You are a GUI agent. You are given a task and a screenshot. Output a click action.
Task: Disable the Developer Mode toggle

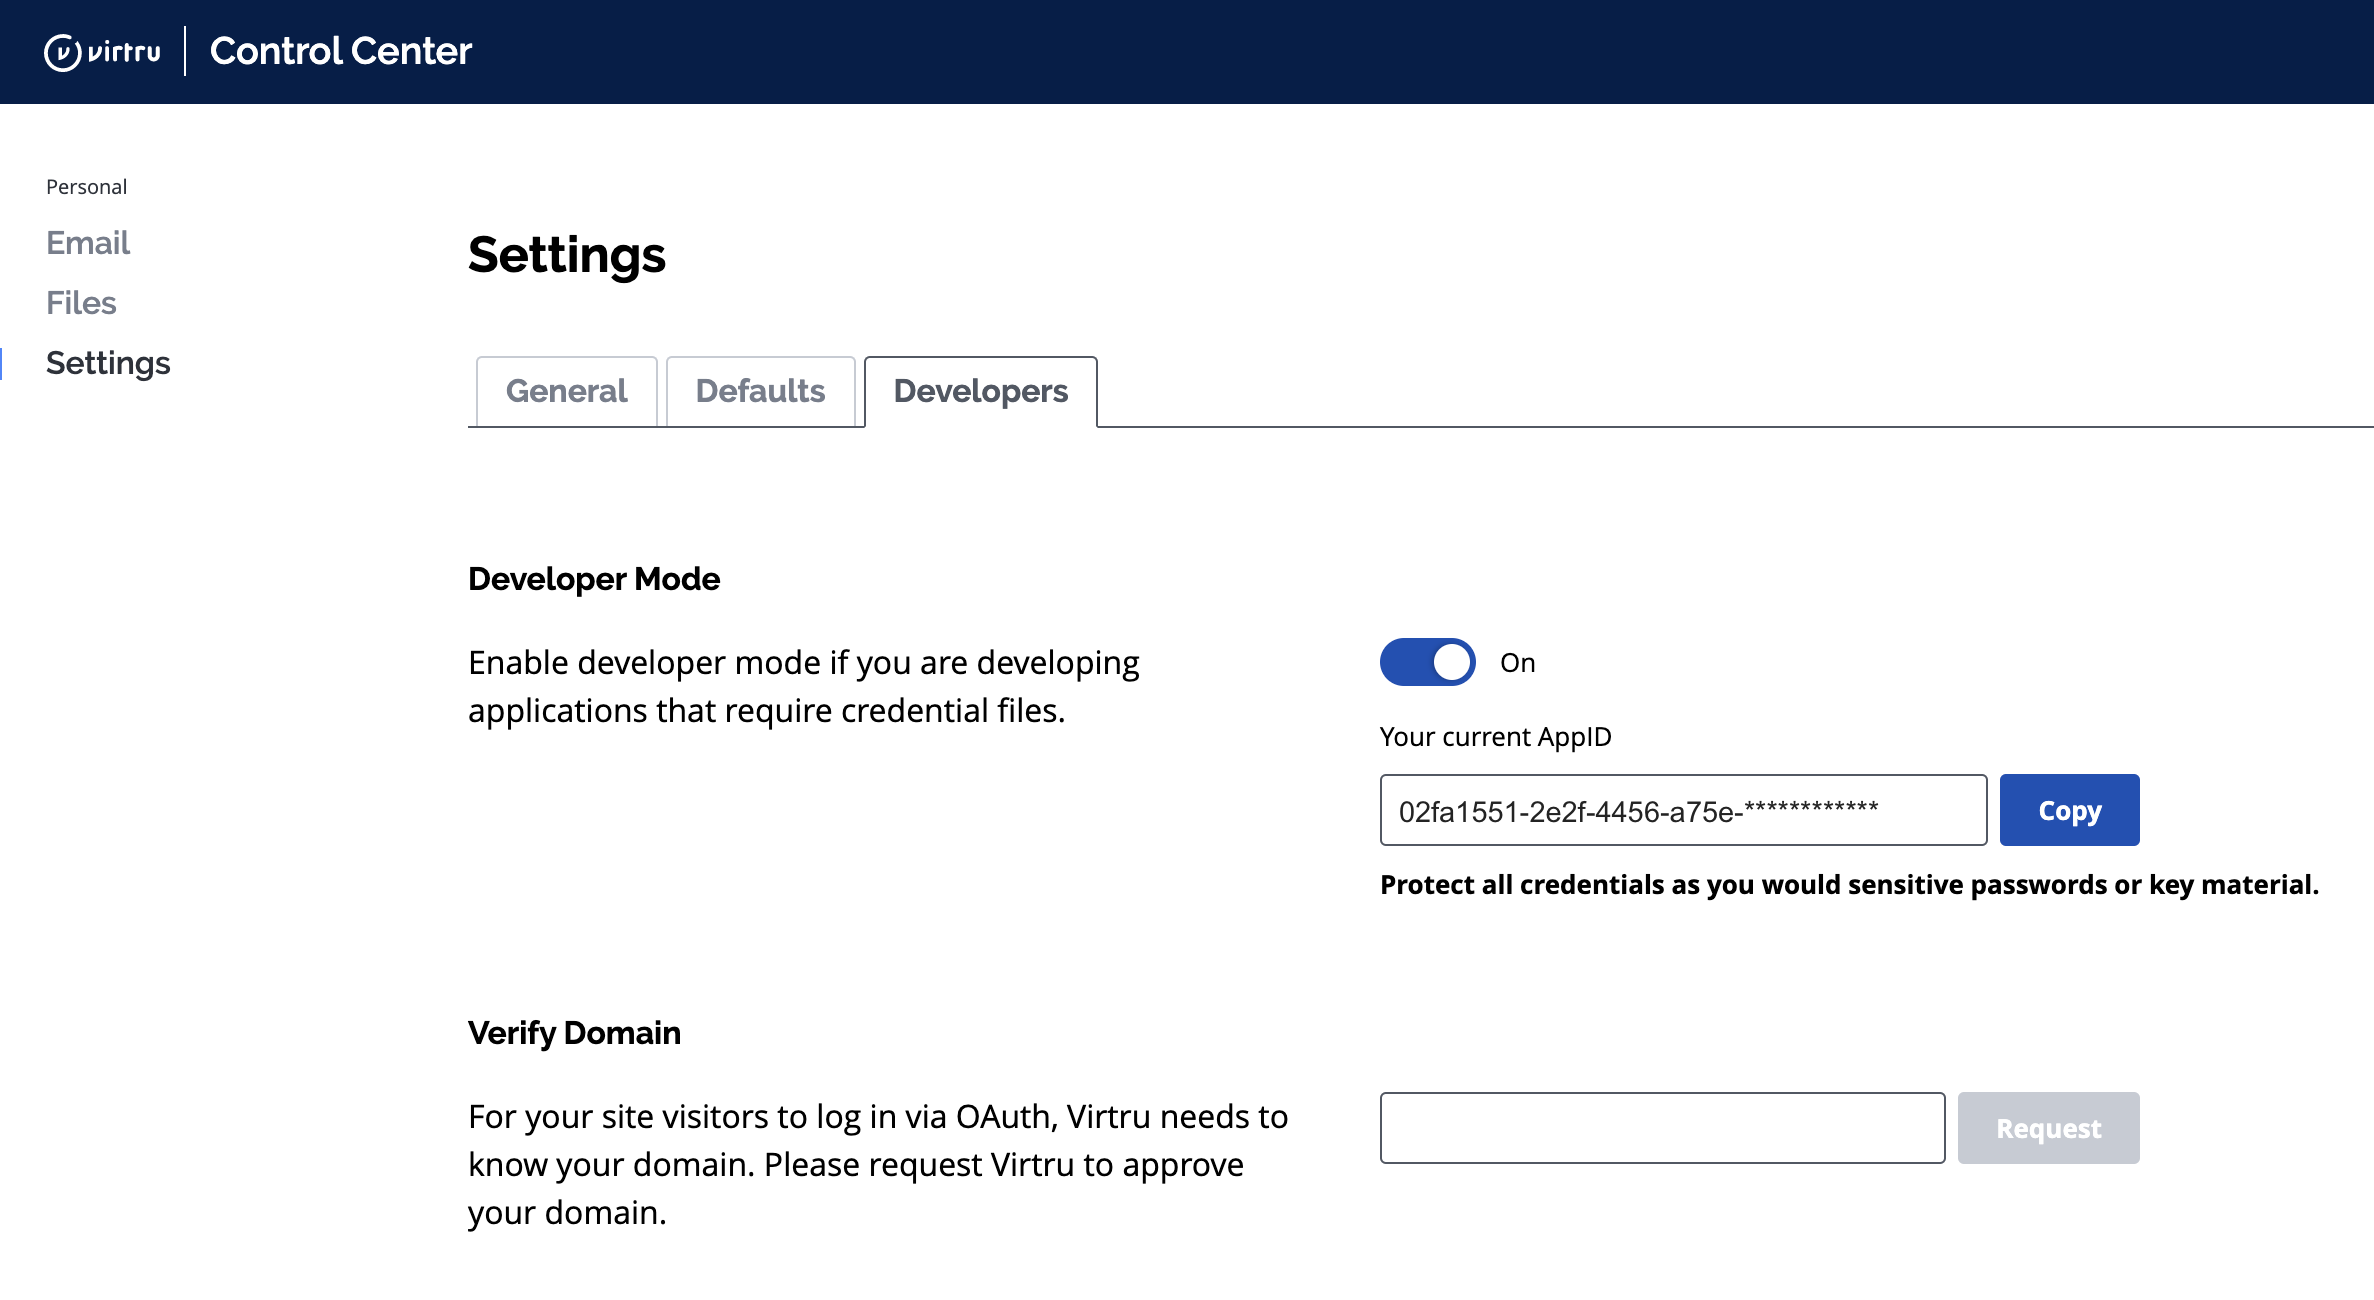[x=1427, y=662]
